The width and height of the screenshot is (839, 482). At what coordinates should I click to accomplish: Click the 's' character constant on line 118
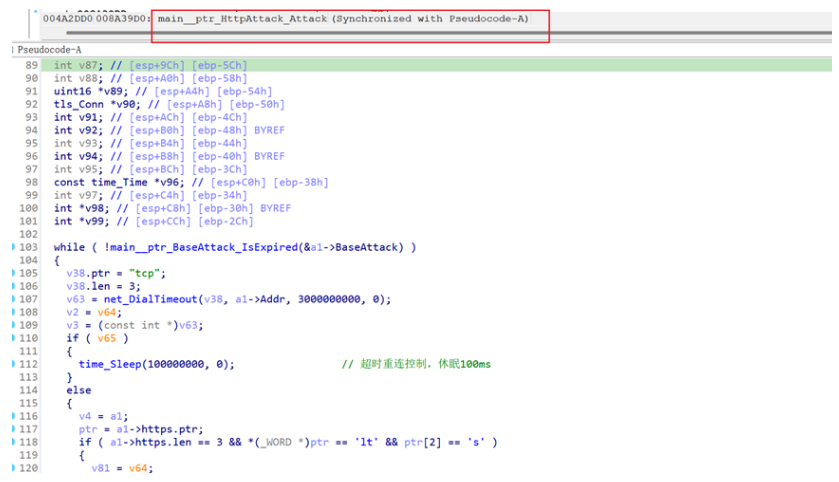click(x=476, y=442)
